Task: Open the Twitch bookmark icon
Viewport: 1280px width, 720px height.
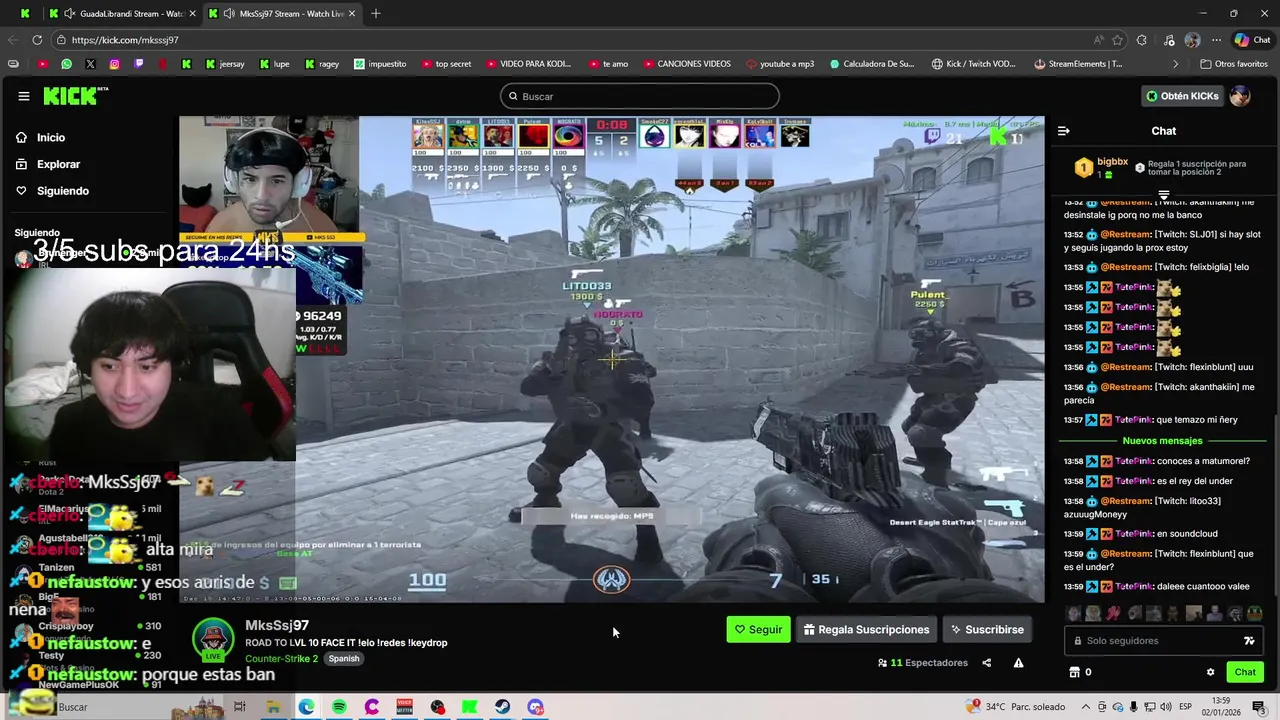Action: [138, 64]
